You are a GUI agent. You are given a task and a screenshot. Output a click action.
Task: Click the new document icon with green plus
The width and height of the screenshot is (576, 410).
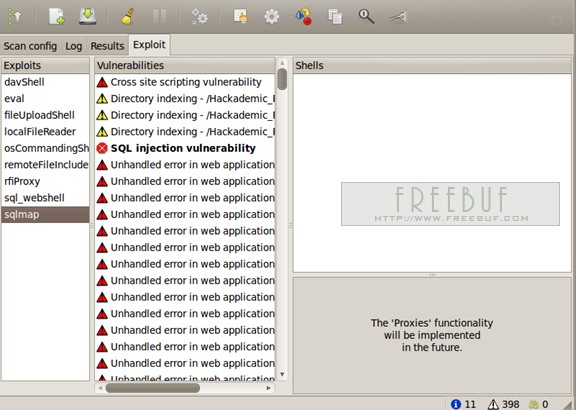coord(57,17)
